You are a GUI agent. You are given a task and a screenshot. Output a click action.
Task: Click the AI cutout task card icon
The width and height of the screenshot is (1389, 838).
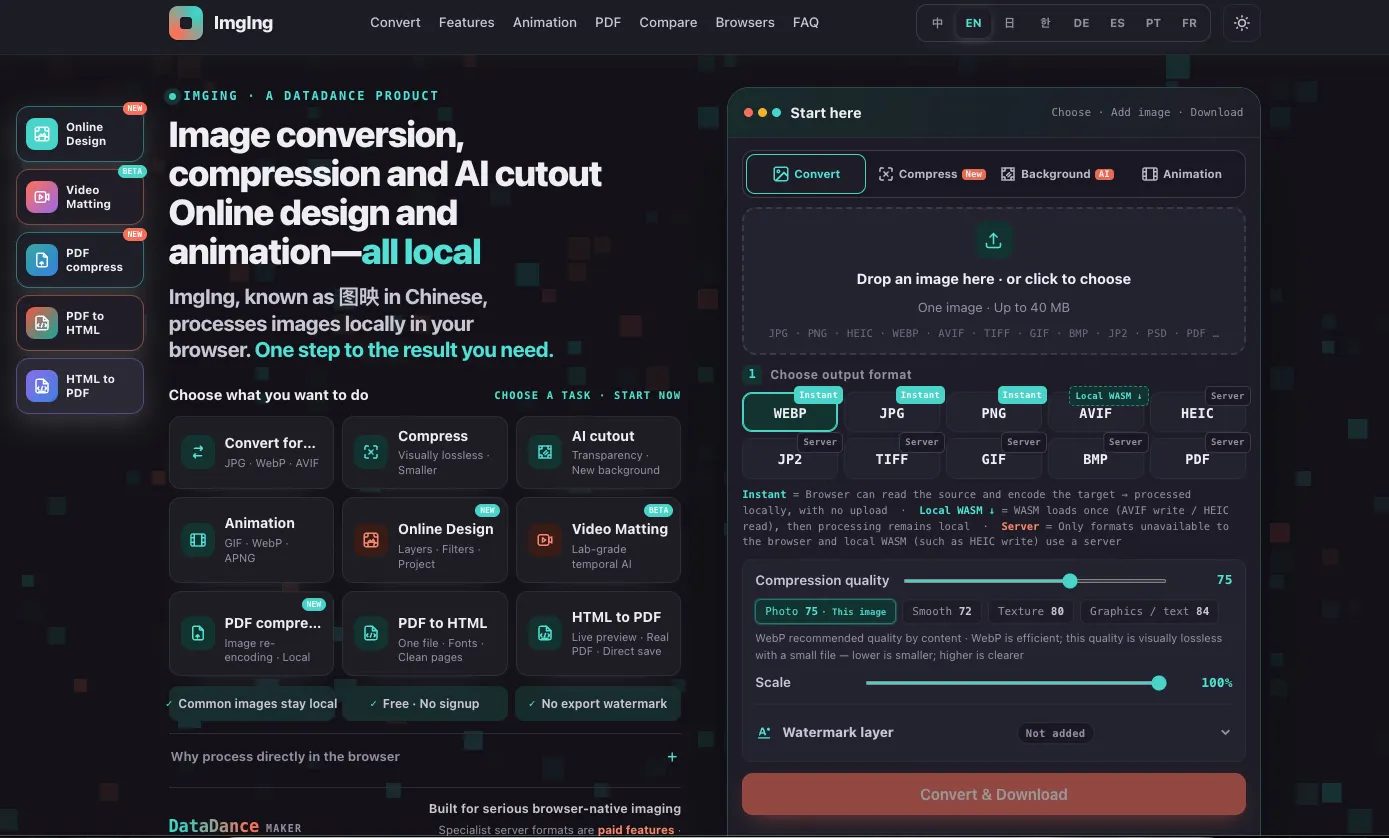pos(545,452)
